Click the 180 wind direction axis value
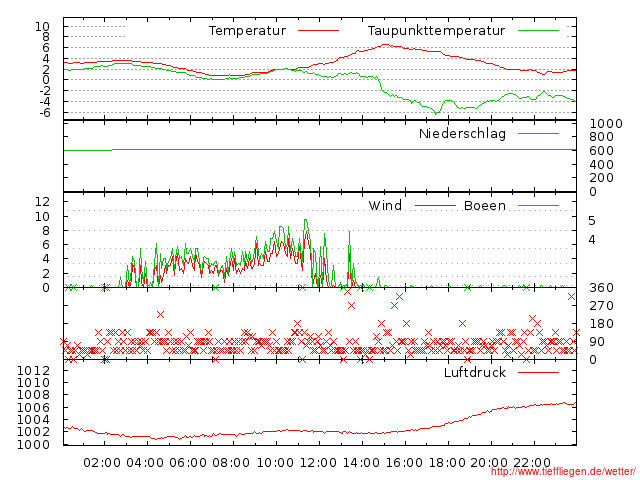Image resolution: width=640 pixels, height=480 pixels. (602, 324)
